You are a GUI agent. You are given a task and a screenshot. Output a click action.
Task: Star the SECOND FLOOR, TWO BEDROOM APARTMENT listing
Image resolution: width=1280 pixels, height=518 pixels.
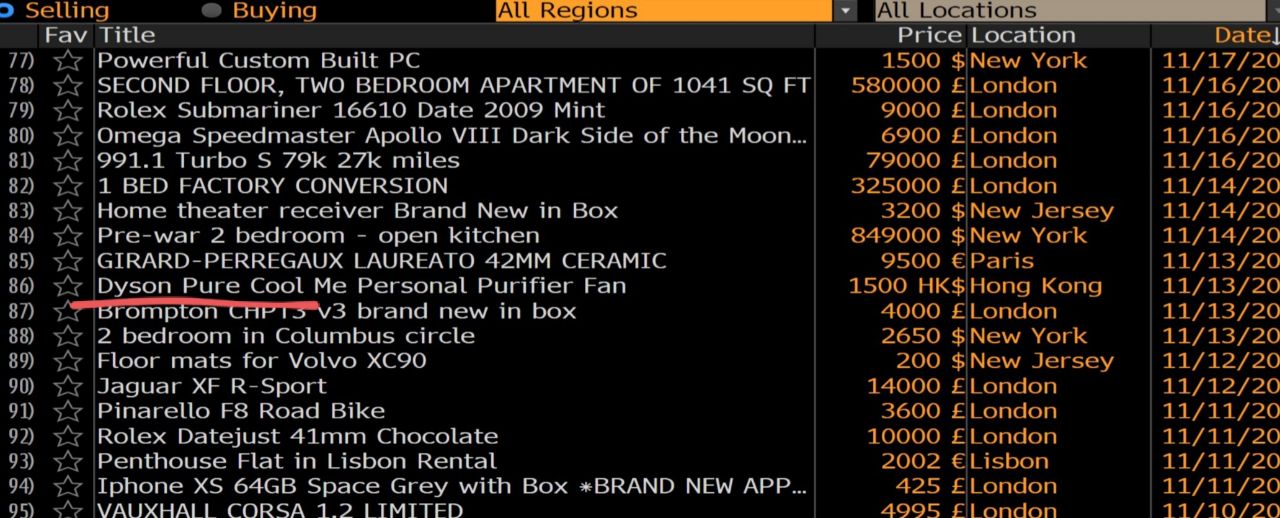tap(67, 86)
